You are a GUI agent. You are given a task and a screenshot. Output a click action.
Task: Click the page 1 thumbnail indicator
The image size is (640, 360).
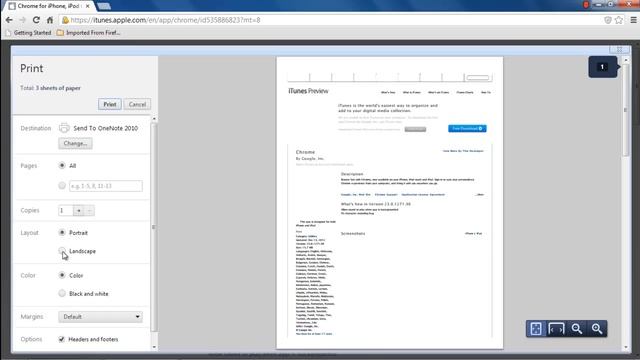(x=602, y=67)
